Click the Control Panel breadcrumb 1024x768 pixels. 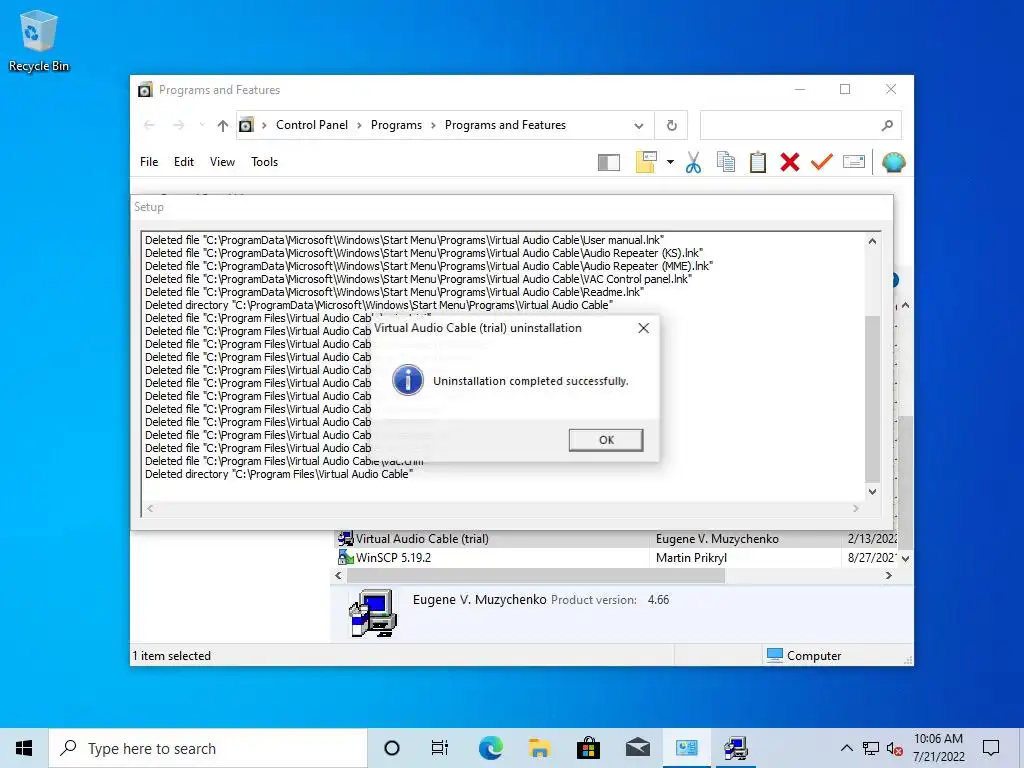pos(312,125)
